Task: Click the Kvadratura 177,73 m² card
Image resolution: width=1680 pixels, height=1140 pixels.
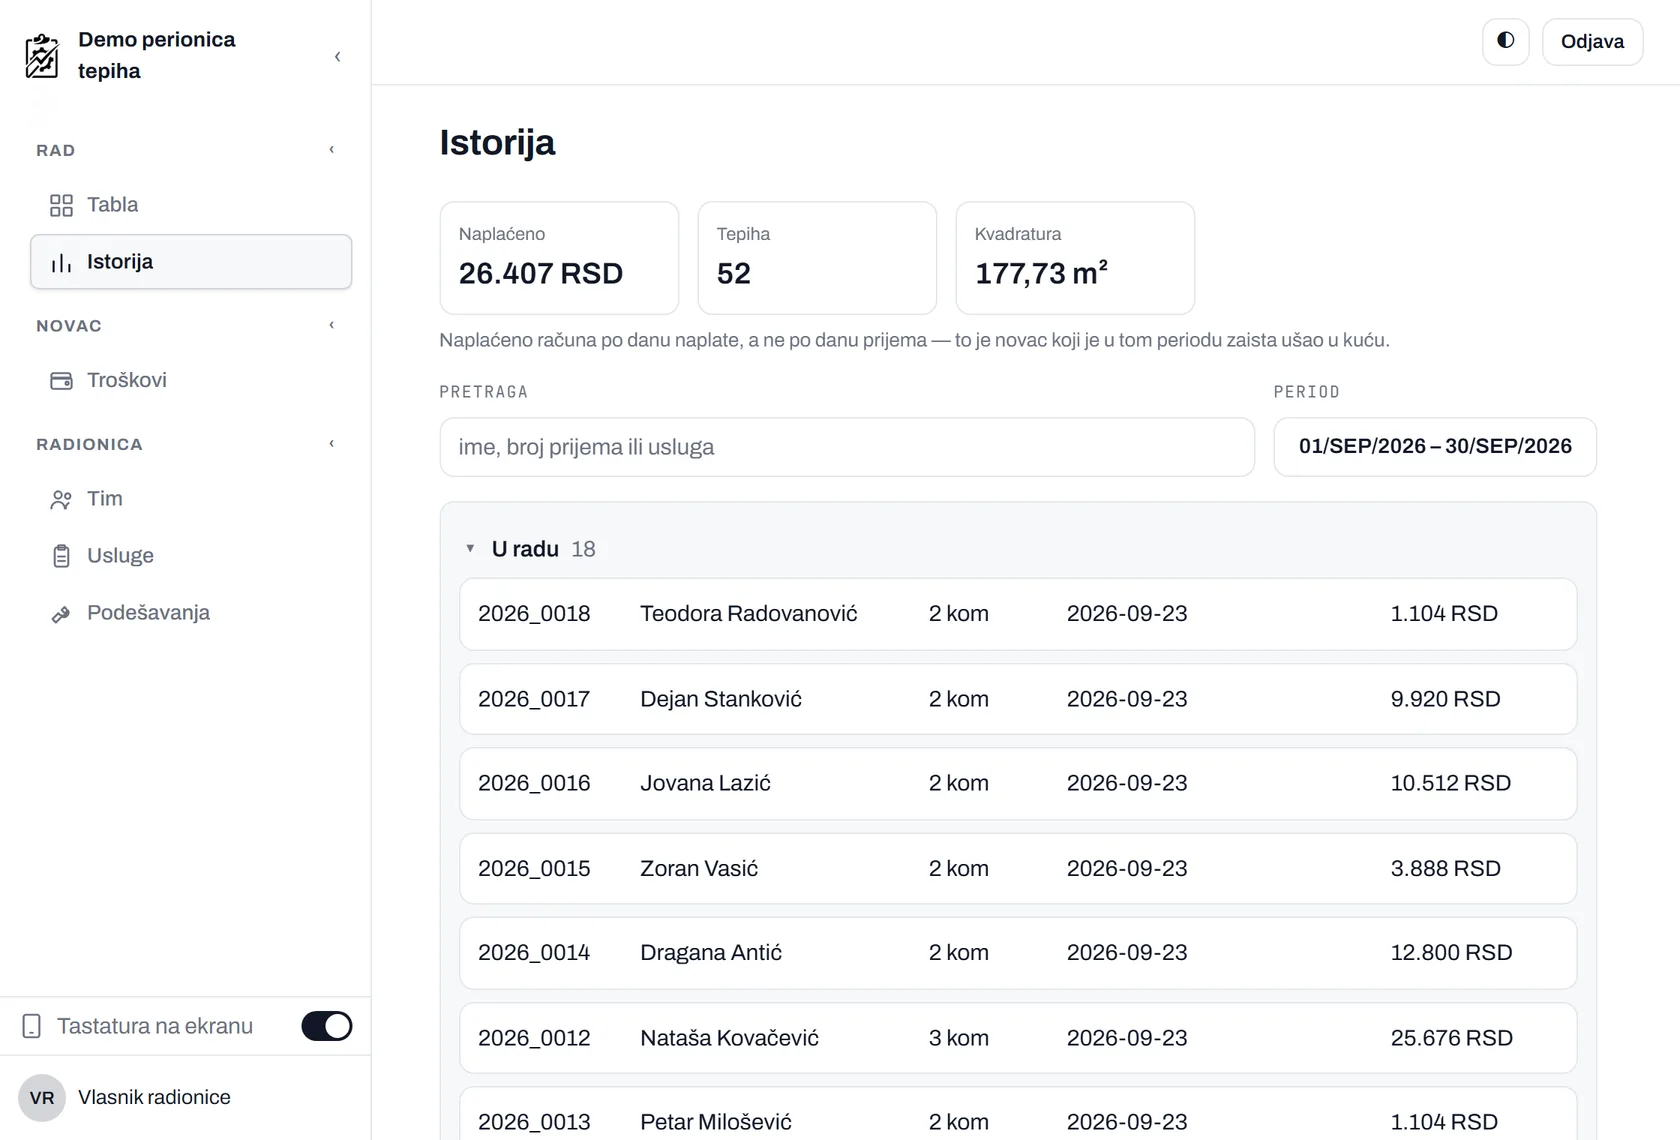Action: click(1075, 258)
